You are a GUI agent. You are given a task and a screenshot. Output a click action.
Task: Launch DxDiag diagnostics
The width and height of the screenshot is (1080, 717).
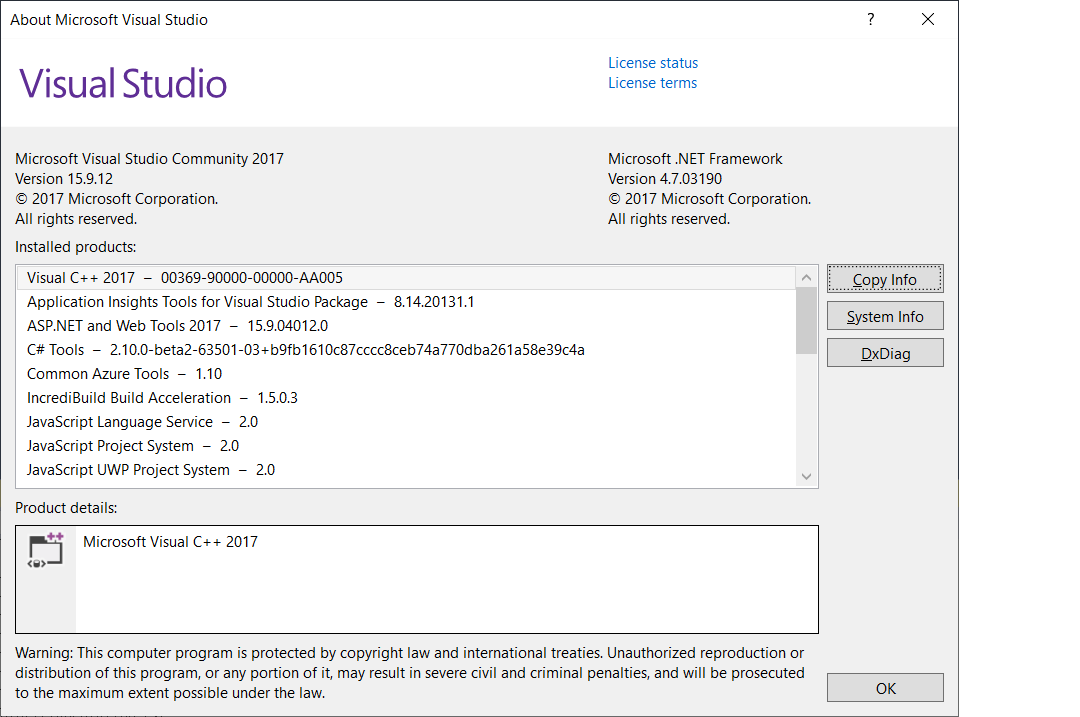pyautogui.click(x=884, y=353)
